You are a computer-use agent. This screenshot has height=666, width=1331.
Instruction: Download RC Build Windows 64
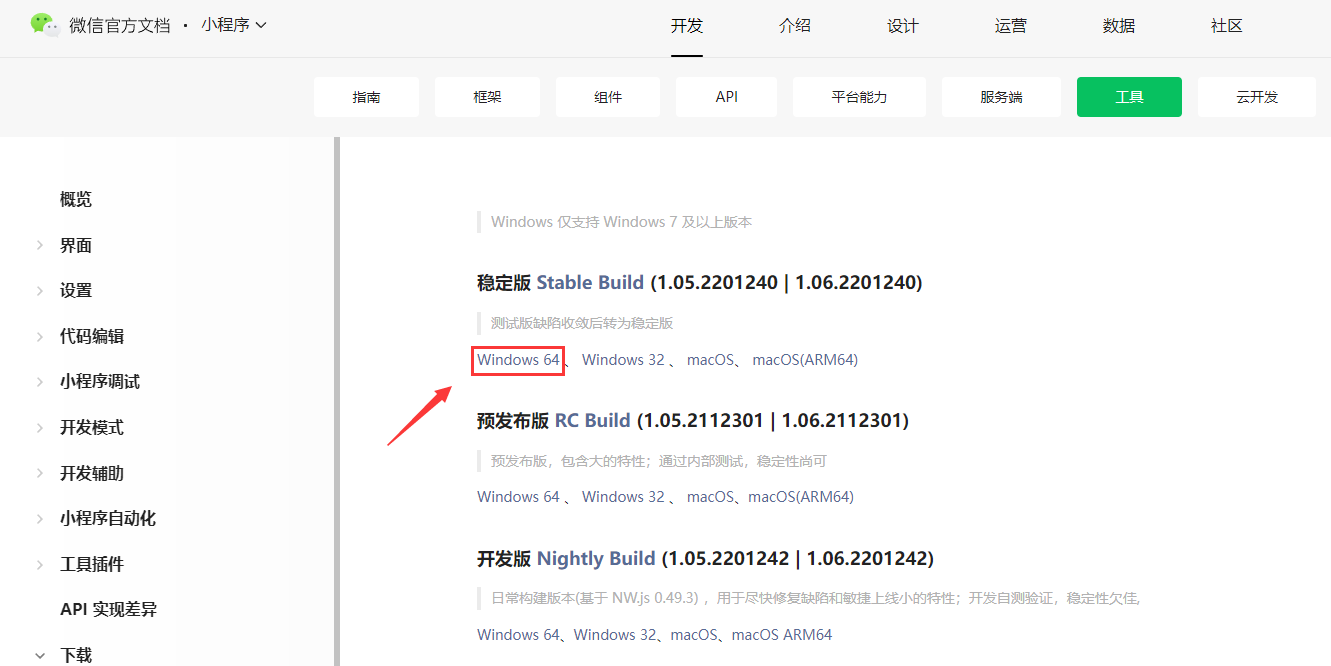click(518, 496)
